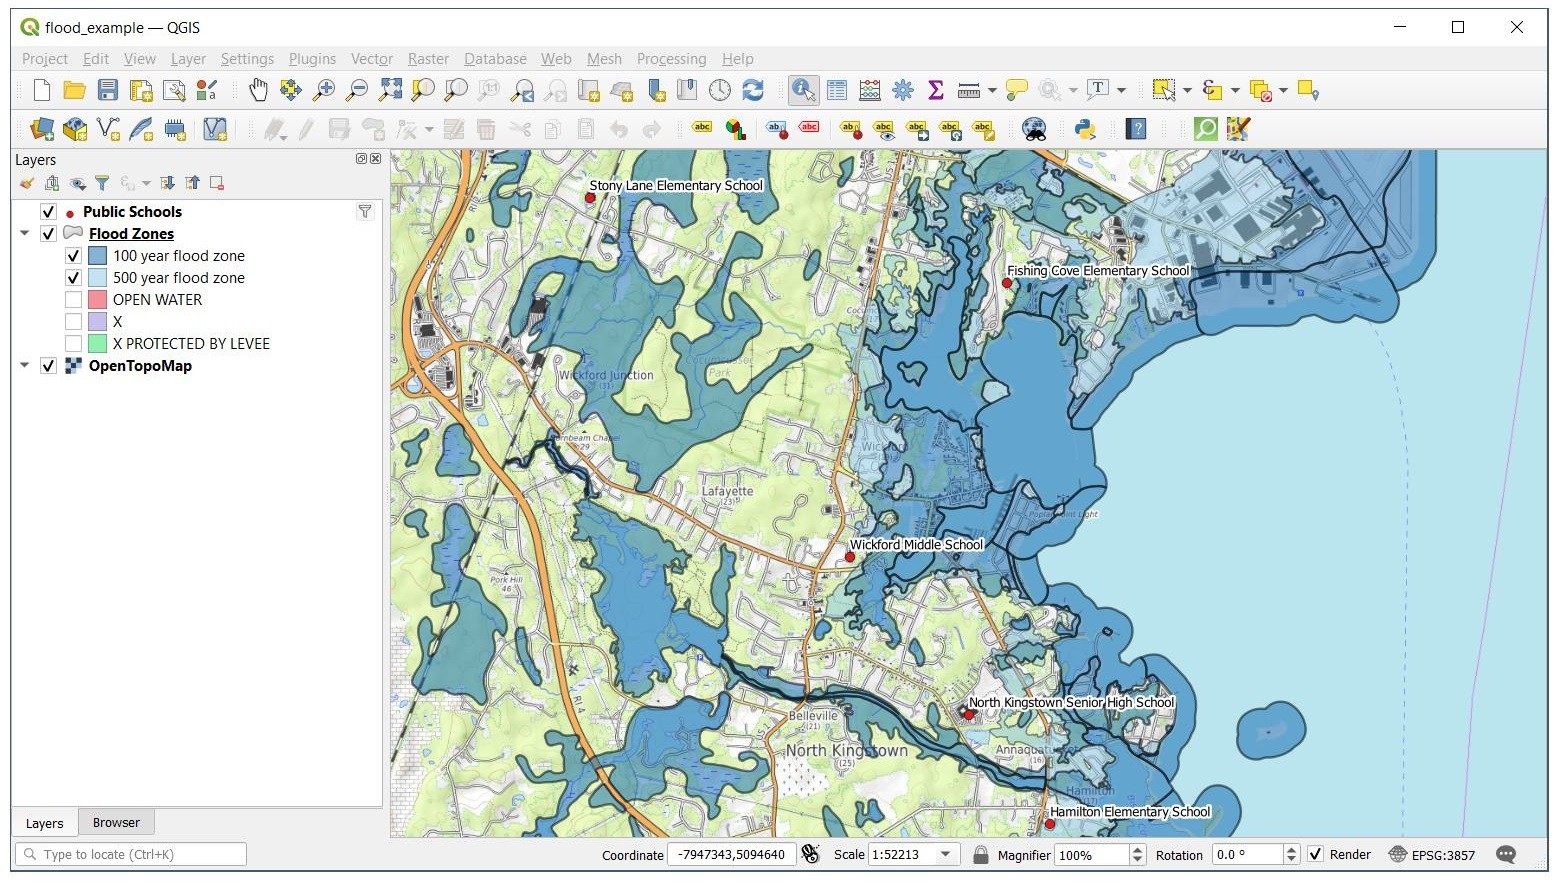The image size is (1560, 883).
Task: Toggle the scale lock padlock button
Action: point(981,855)
